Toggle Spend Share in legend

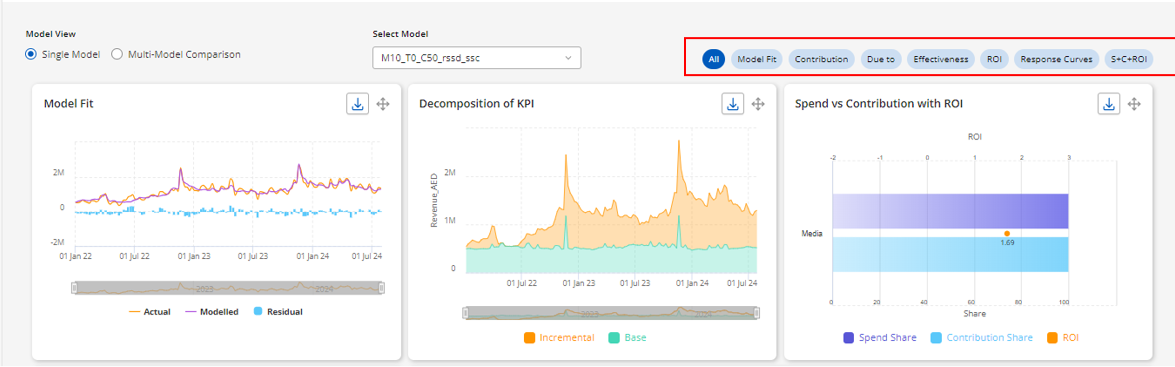880,338
